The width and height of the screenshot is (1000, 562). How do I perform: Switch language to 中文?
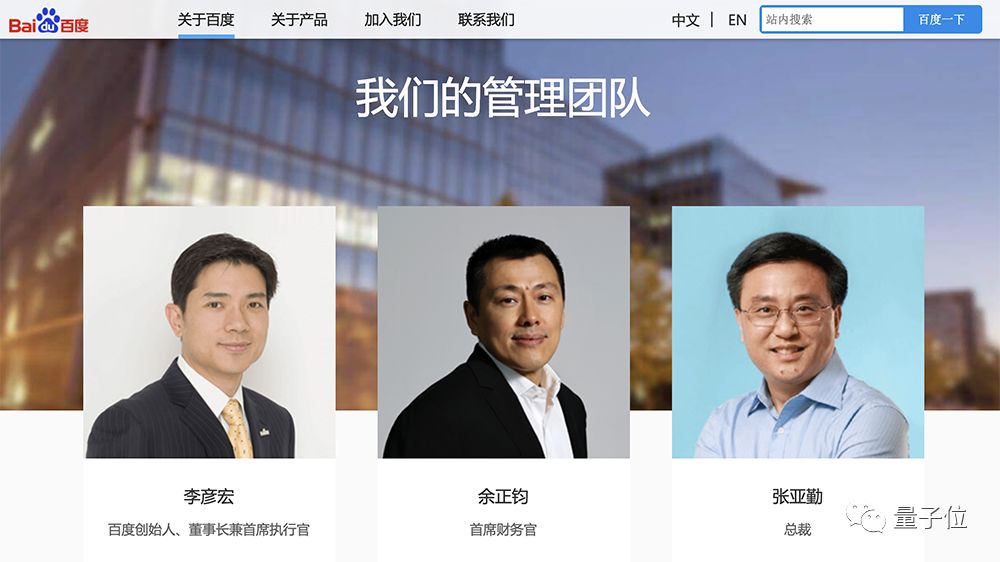686,20
